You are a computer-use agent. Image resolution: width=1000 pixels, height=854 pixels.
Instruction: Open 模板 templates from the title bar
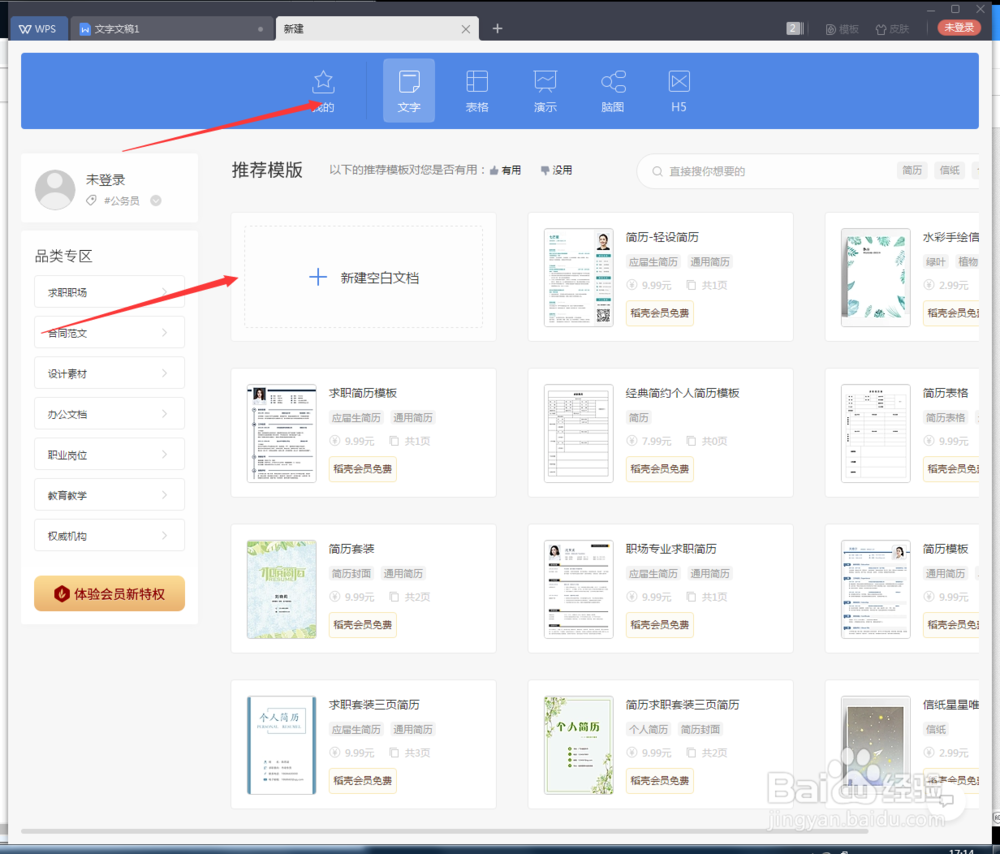pyautogui.click(x=841, y=28)
